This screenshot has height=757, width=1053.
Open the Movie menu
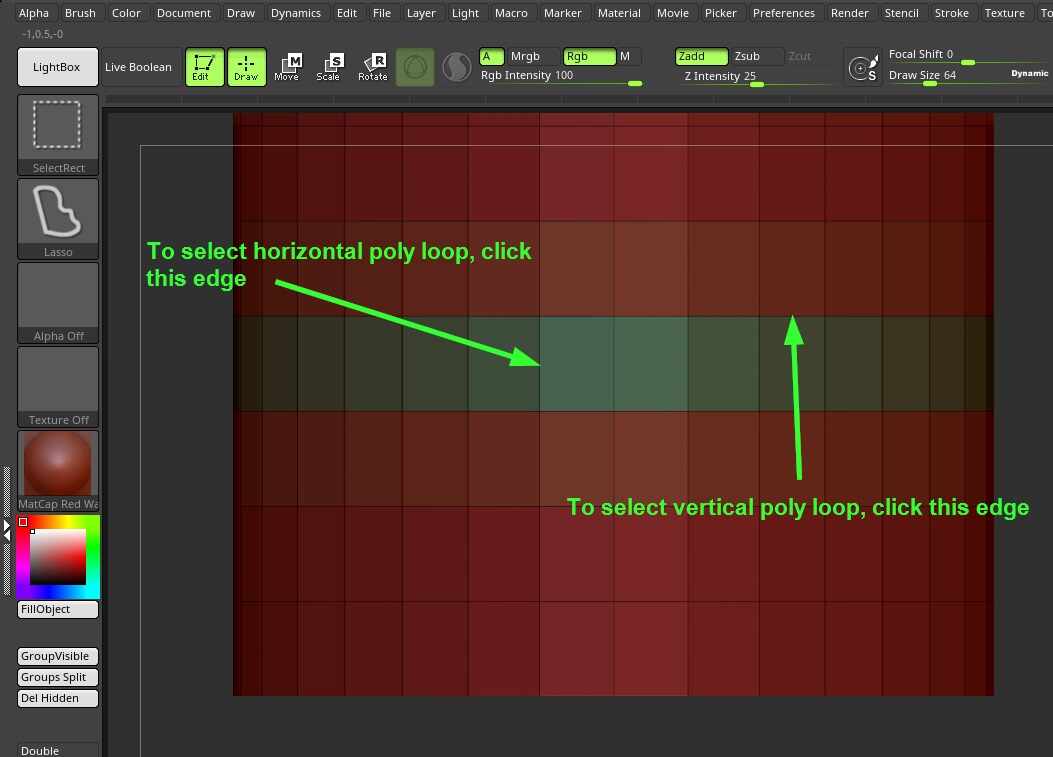coord(672,13)
